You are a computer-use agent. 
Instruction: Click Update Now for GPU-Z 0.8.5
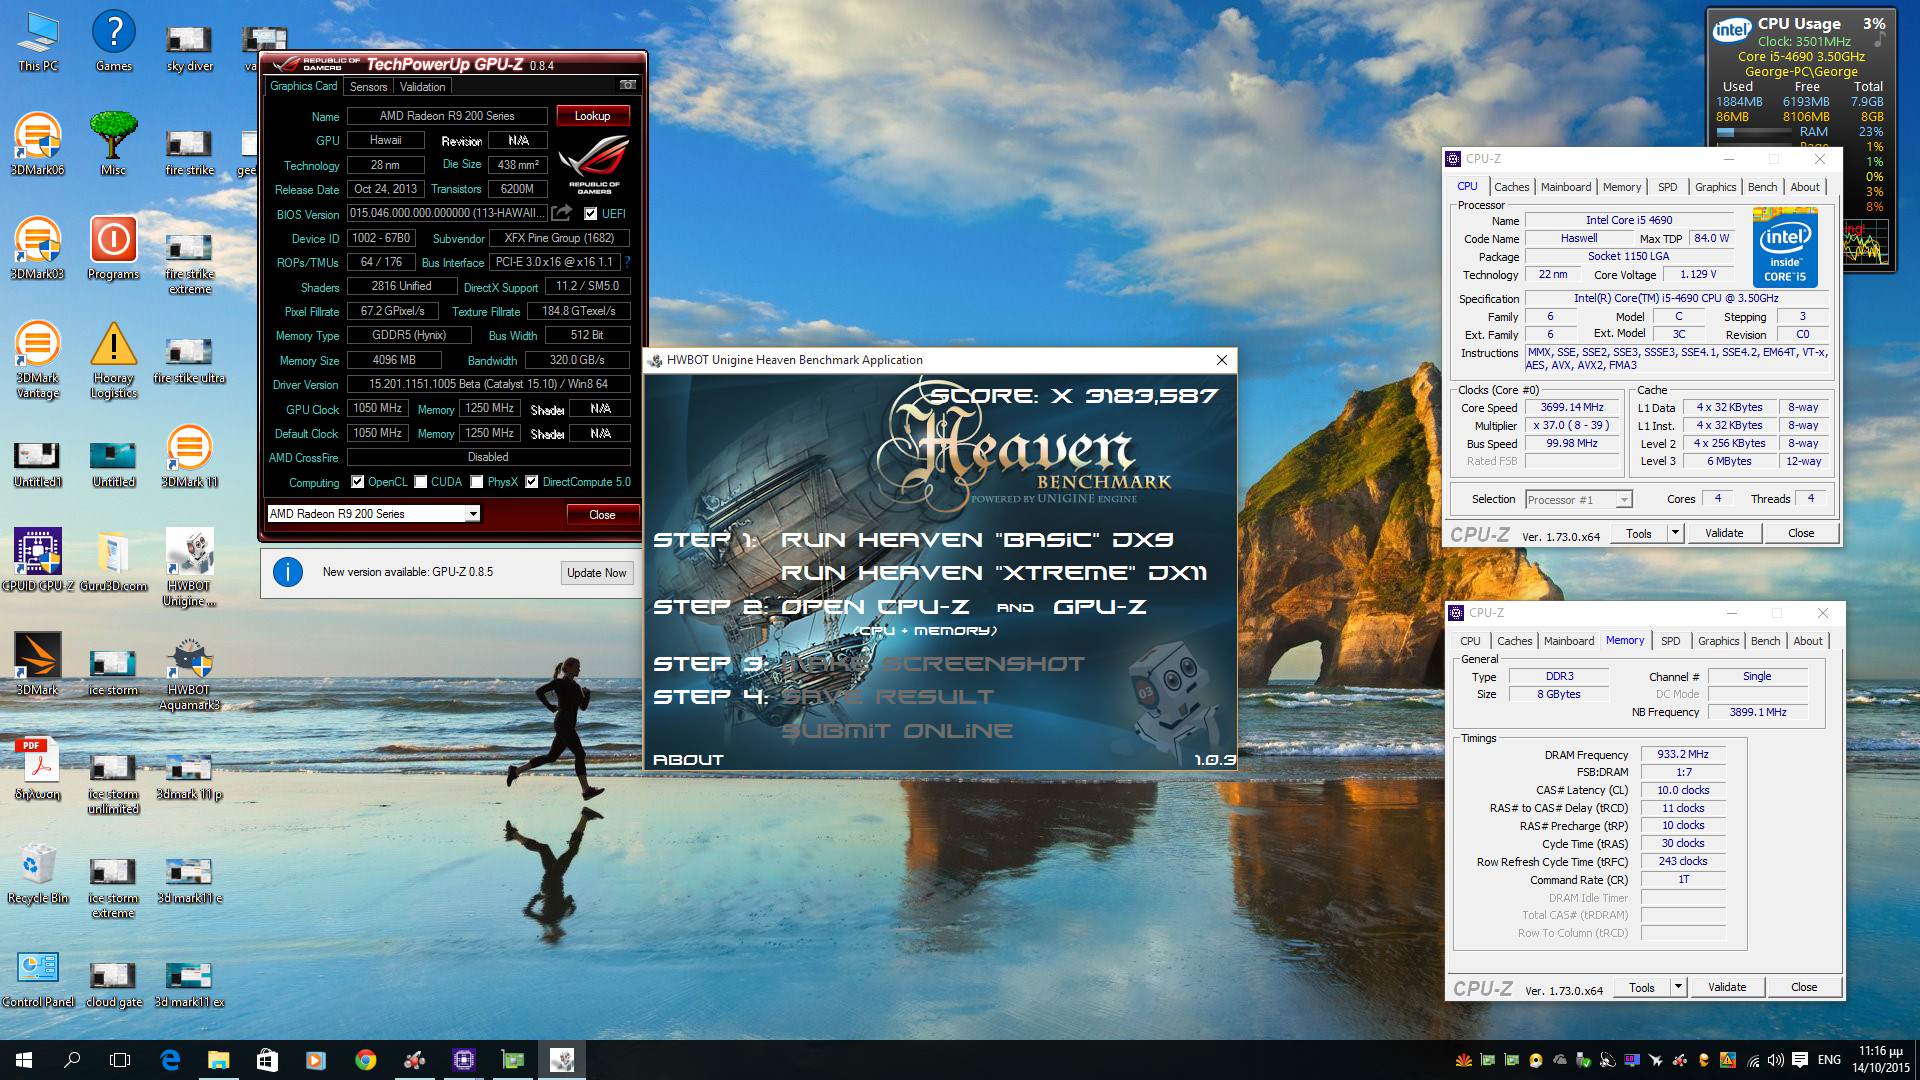click(596, 573)
